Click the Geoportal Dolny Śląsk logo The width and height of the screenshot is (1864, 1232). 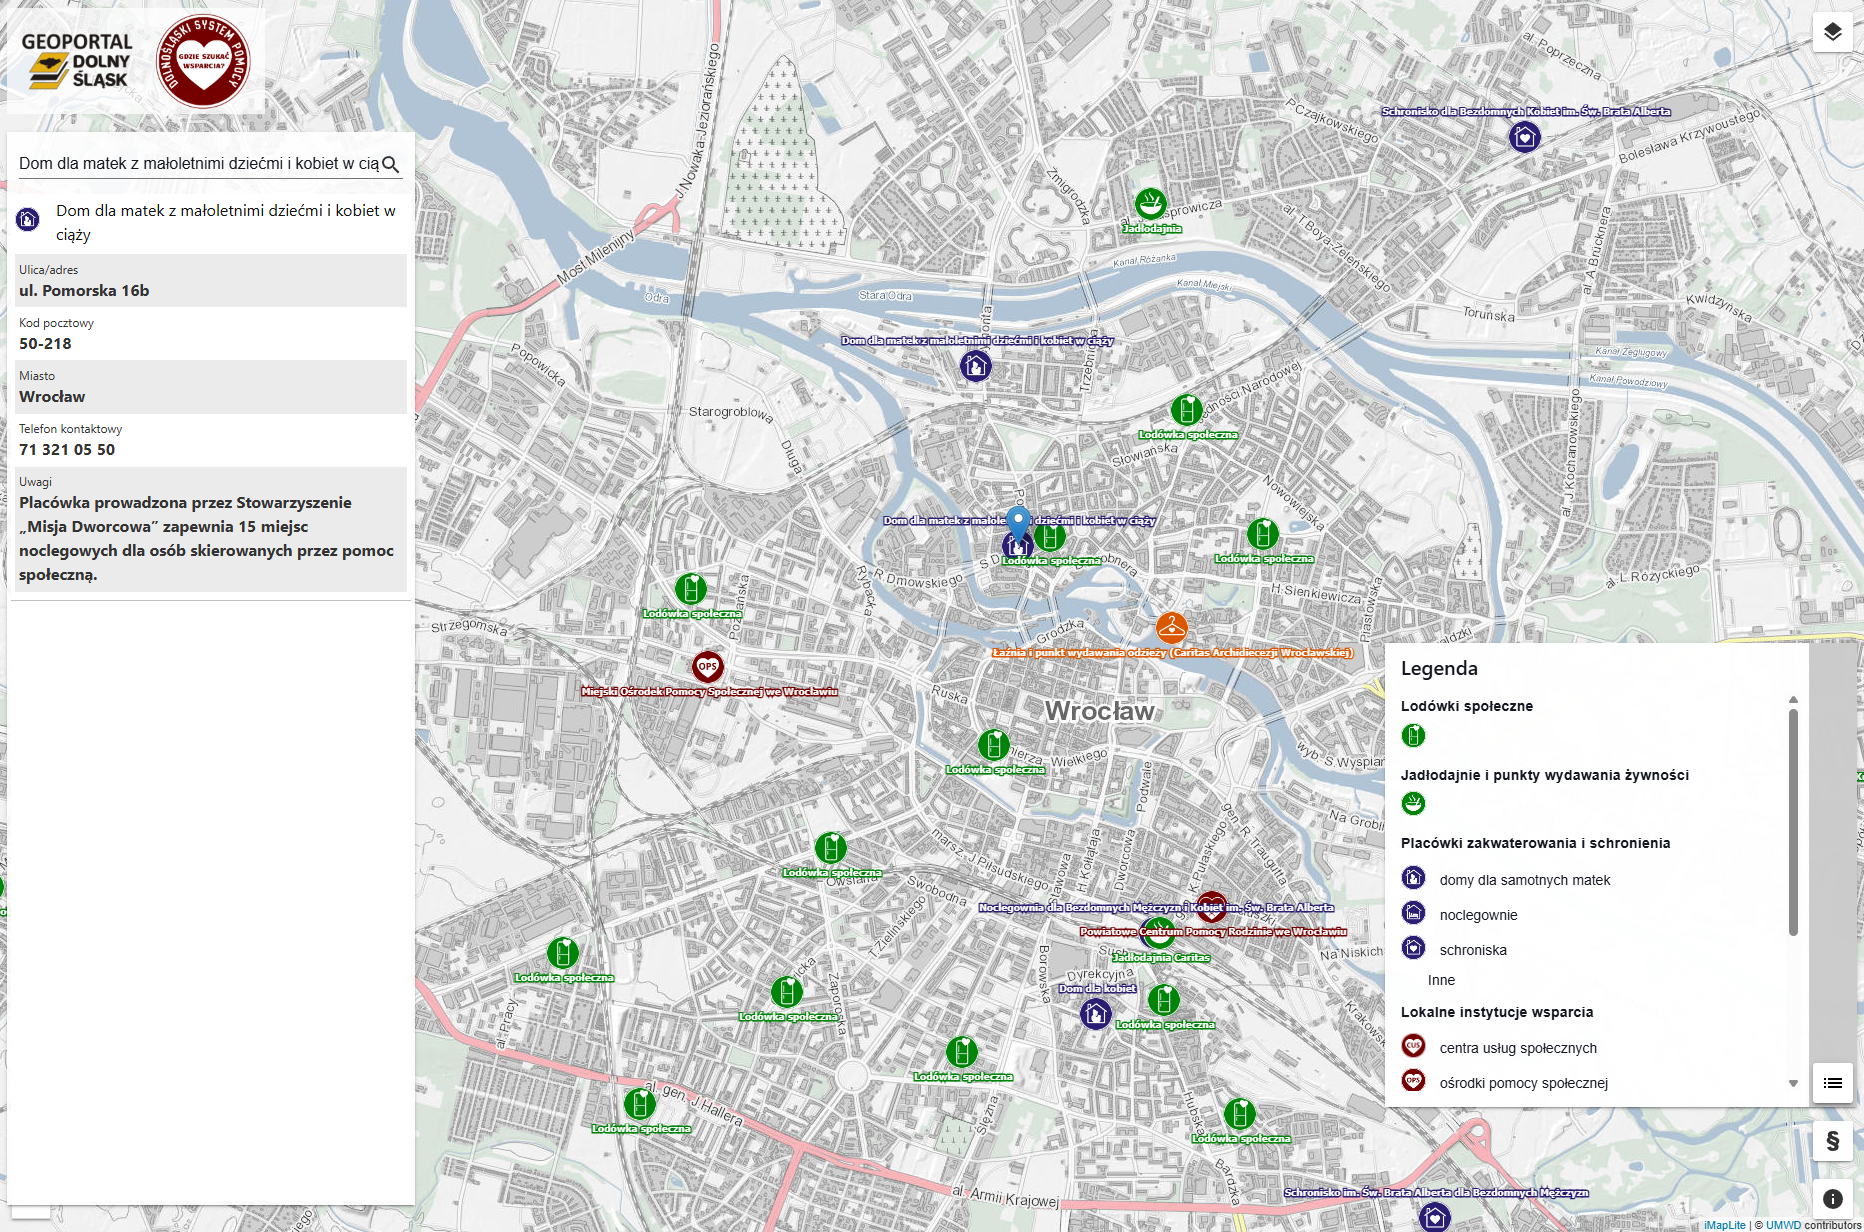point(78,60)
